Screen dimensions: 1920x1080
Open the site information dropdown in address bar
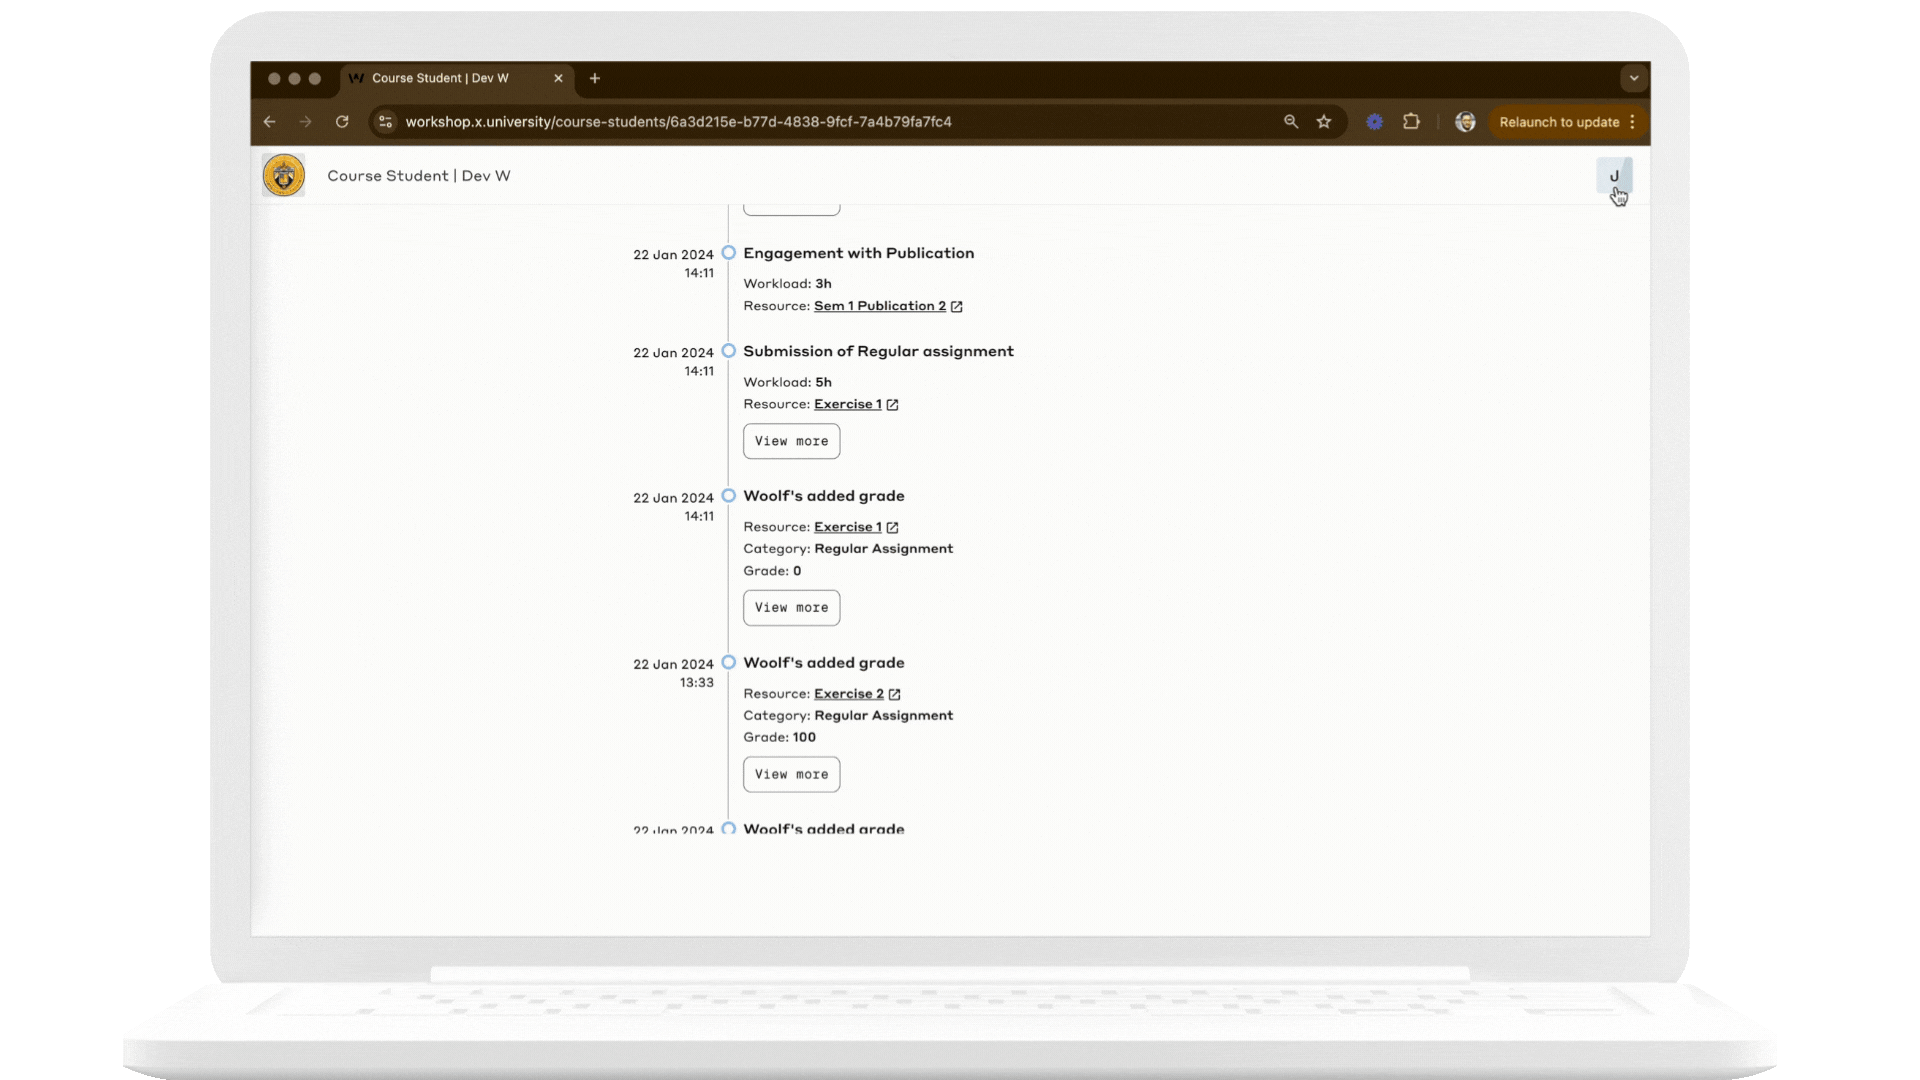[385, 121]
